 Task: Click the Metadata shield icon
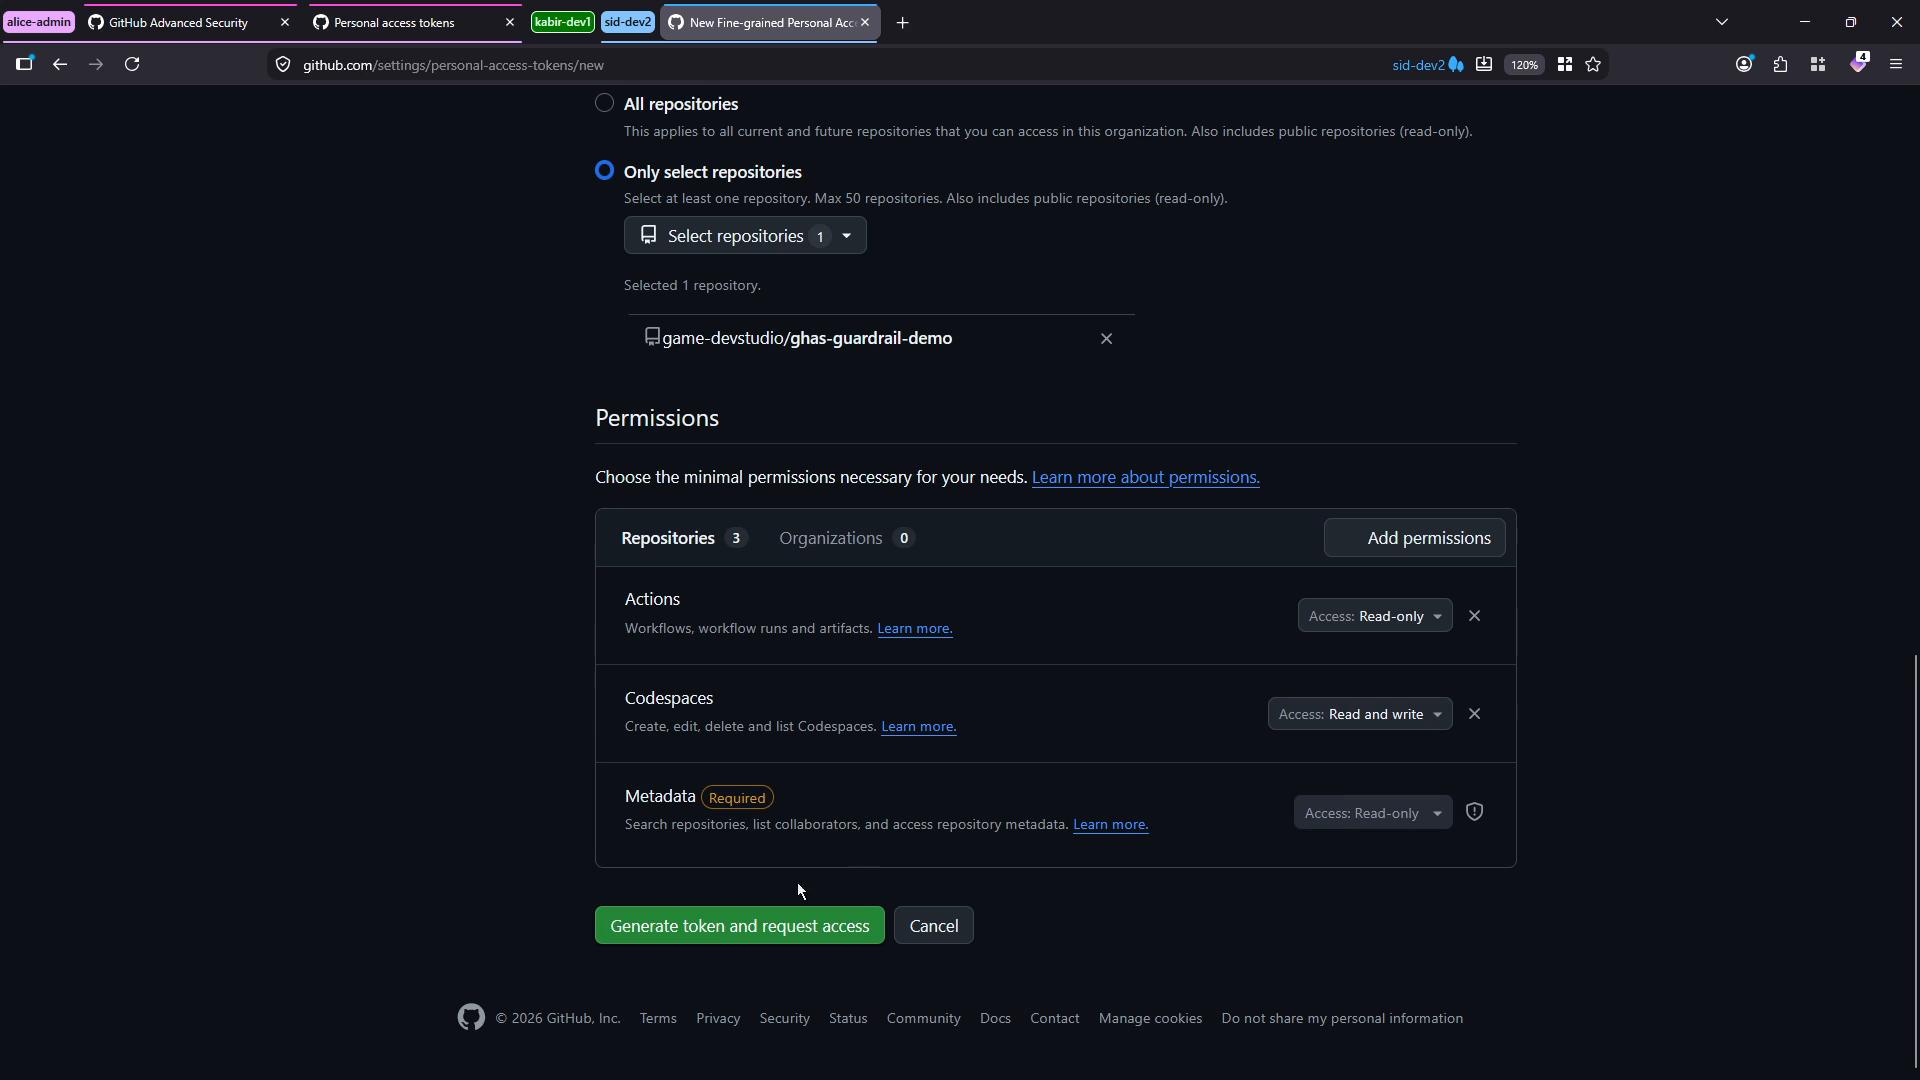(x=1474, y=812)
